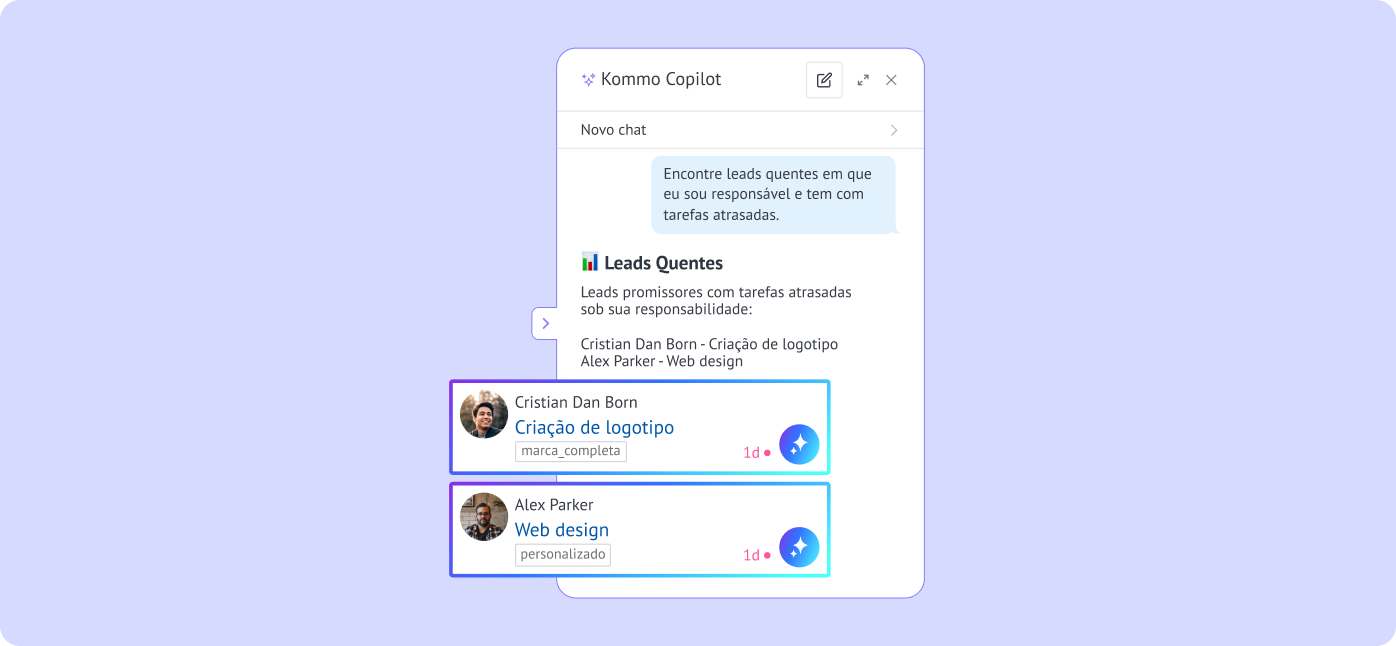Expand the Copilot panel to fullscreen
This screenshot has height=646, width=1396.
pos(863,80)
